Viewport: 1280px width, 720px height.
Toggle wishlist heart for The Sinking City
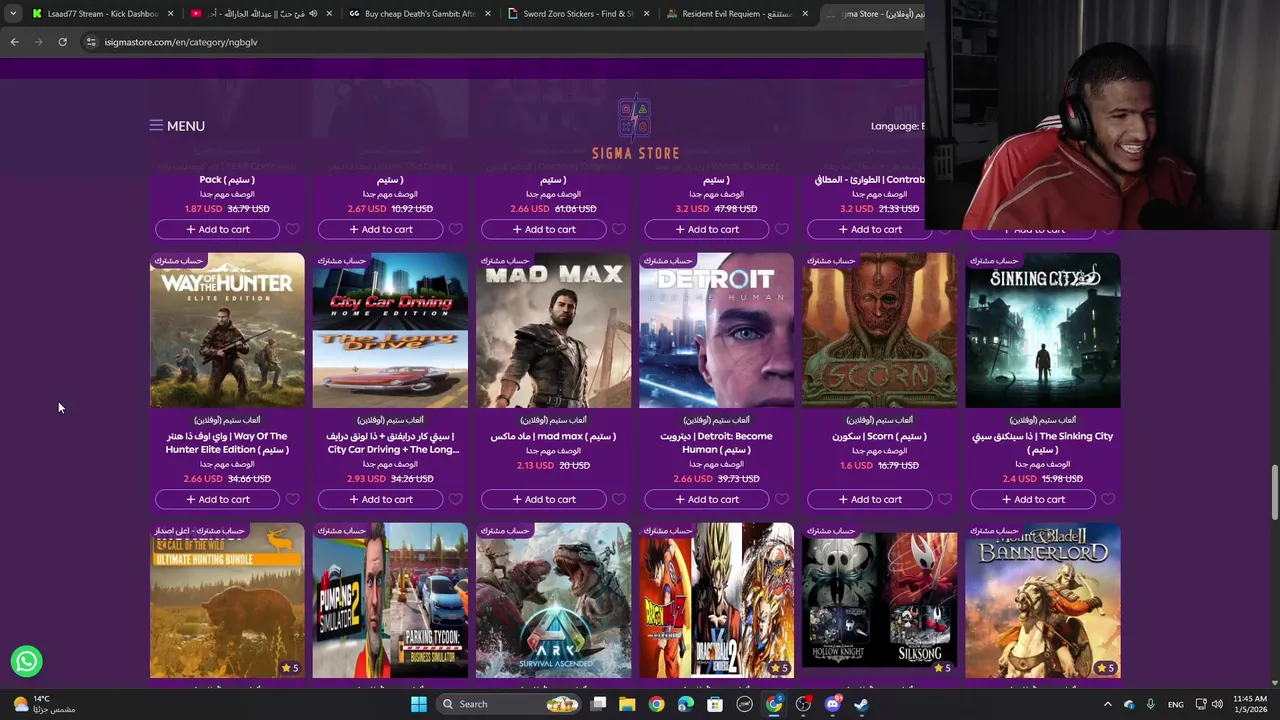coord(1107,499)
